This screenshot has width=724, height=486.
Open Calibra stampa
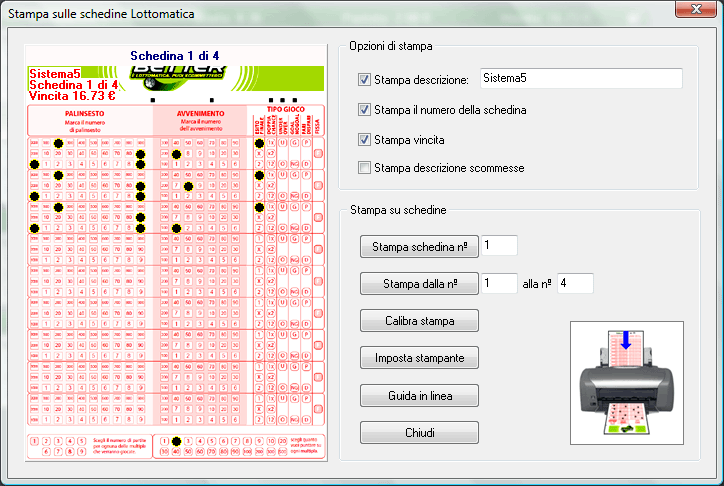[419, 321]
